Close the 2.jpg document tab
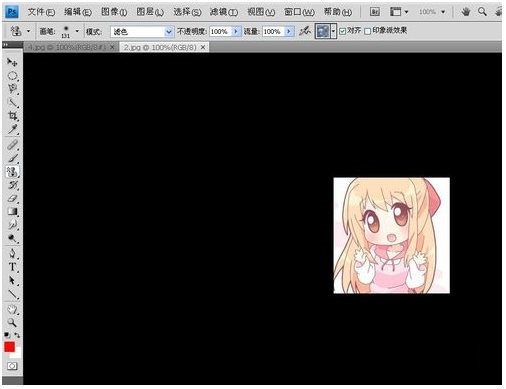Viewport: 506px width, 389px height. tap(203, 47)
